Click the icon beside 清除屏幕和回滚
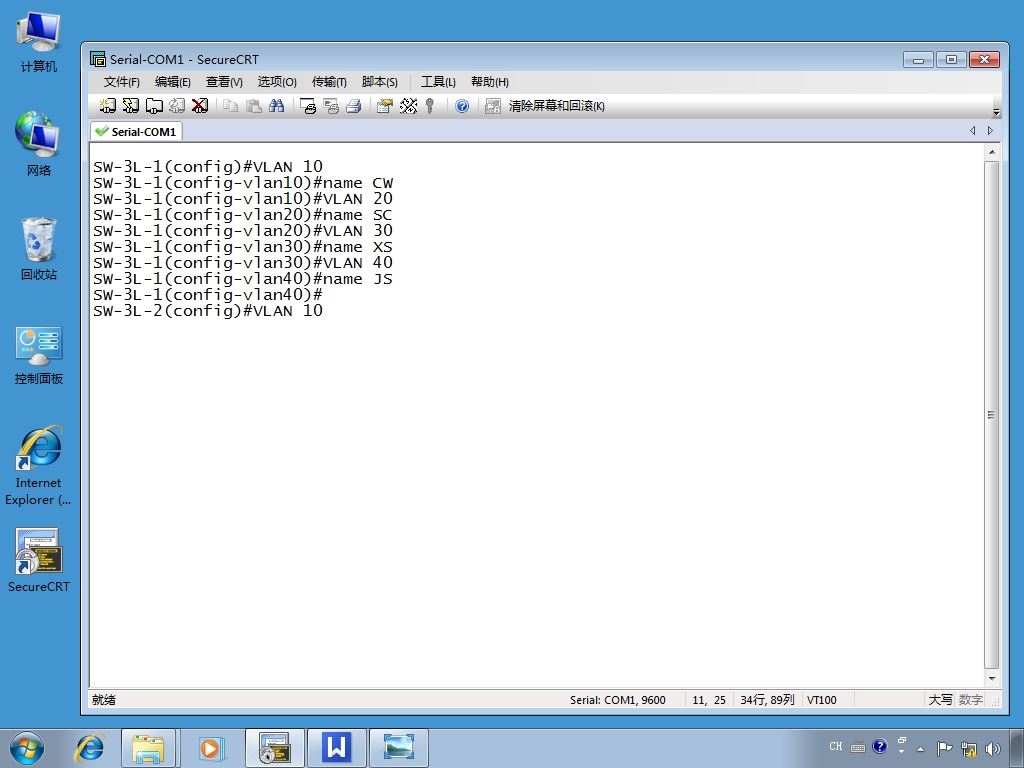The width and height of the screenshot is (1024, 768). (x=492, y=106)
